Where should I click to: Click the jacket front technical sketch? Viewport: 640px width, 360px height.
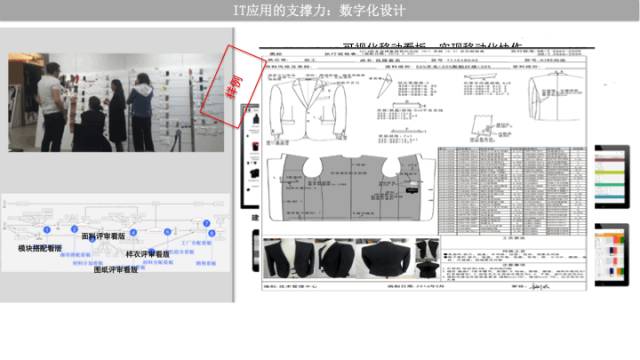[x=308, y=109]
